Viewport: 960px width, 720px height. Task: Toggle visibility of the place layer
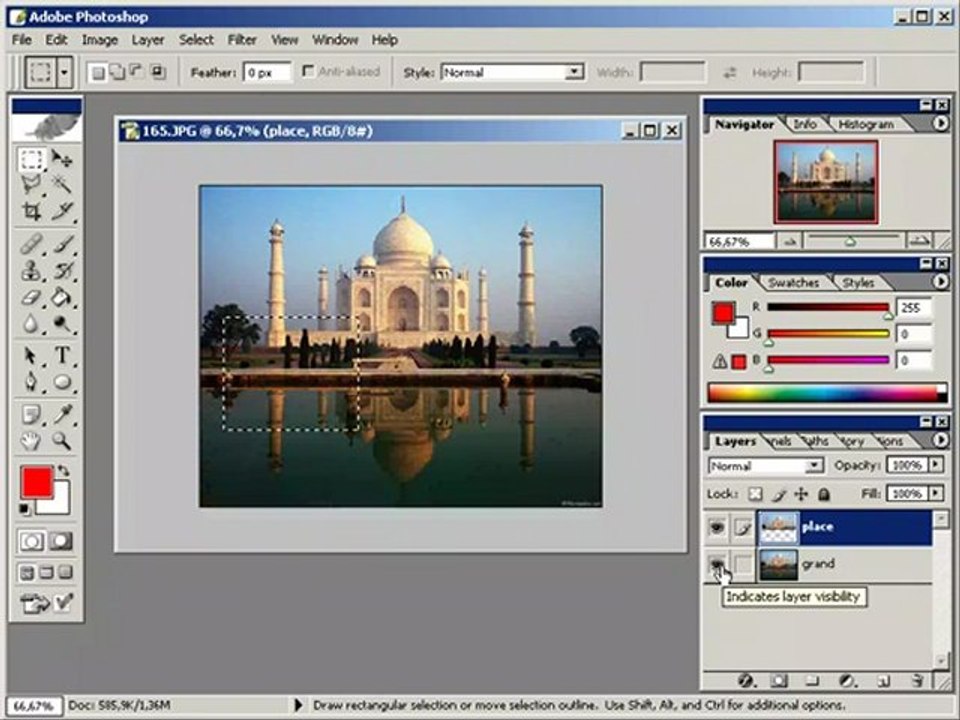click(717, 527)
